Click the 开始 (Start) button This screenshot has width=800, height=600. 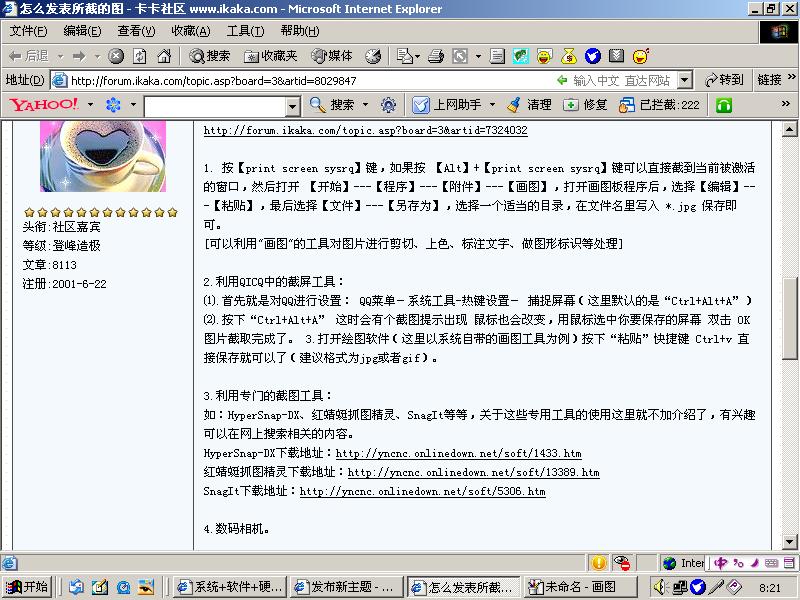click(x=28, y=587)
